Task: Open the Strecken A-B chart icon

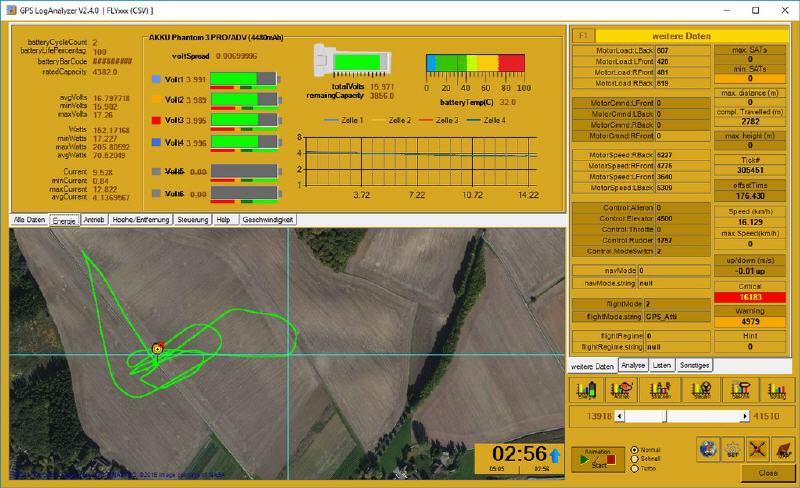Action: 660,390
